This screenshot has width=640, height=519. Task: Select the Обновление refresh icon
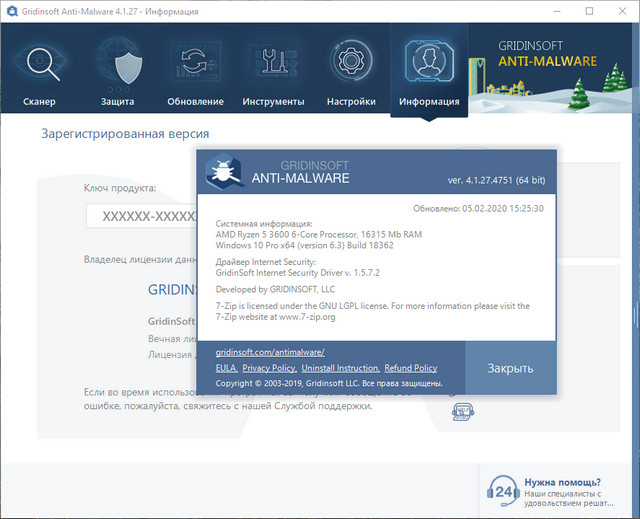pyautogui.click(x=196, y=65)
